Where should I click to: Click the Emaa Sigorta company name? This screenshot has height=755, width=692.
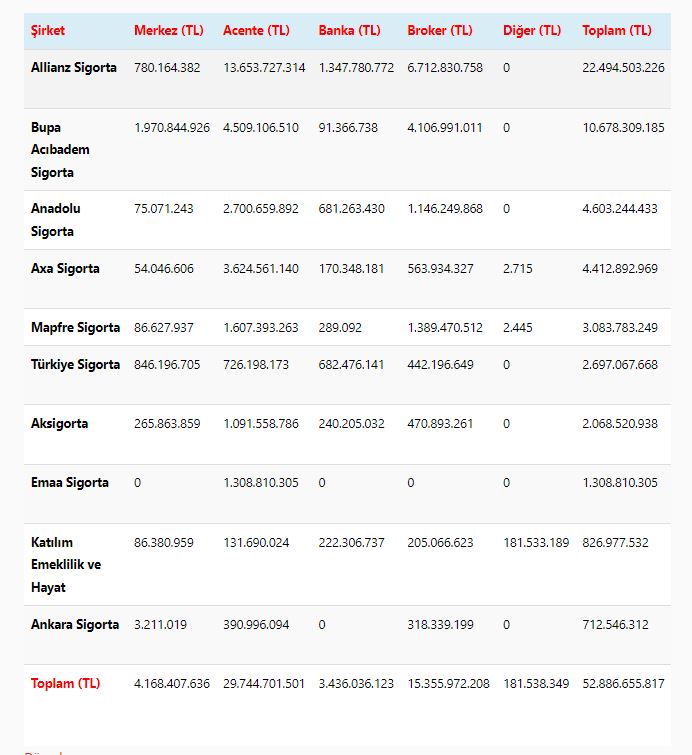(x=70, y=483)
